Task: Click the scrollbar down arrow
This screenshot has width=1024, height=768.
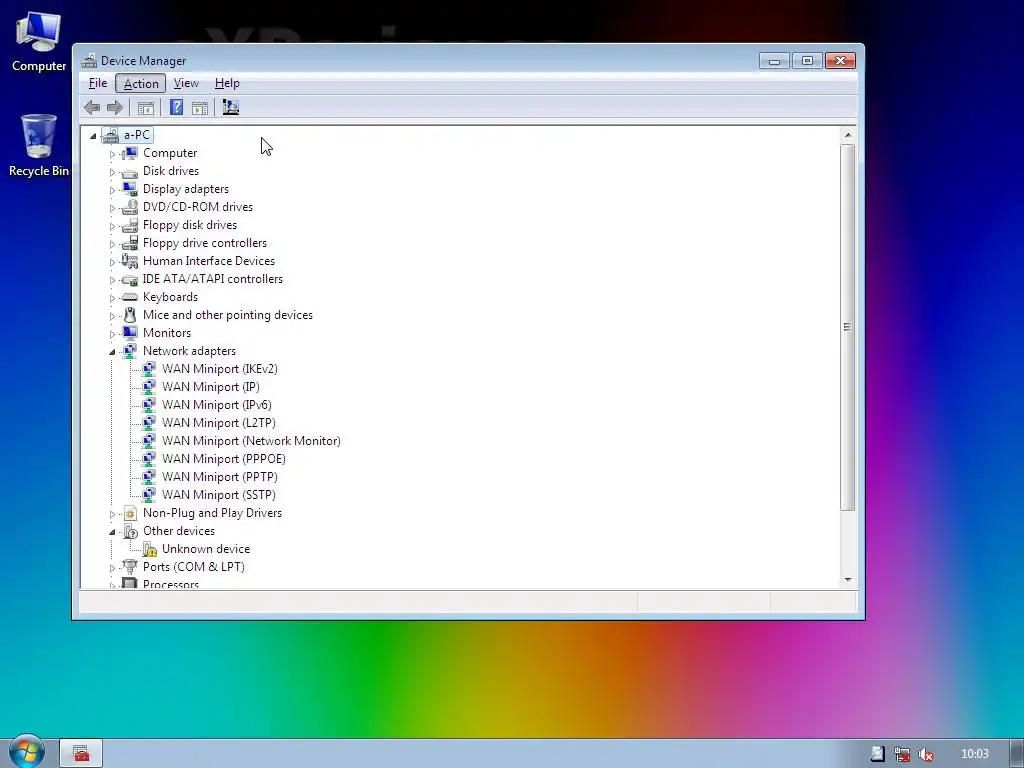Action: pos(848,579)
